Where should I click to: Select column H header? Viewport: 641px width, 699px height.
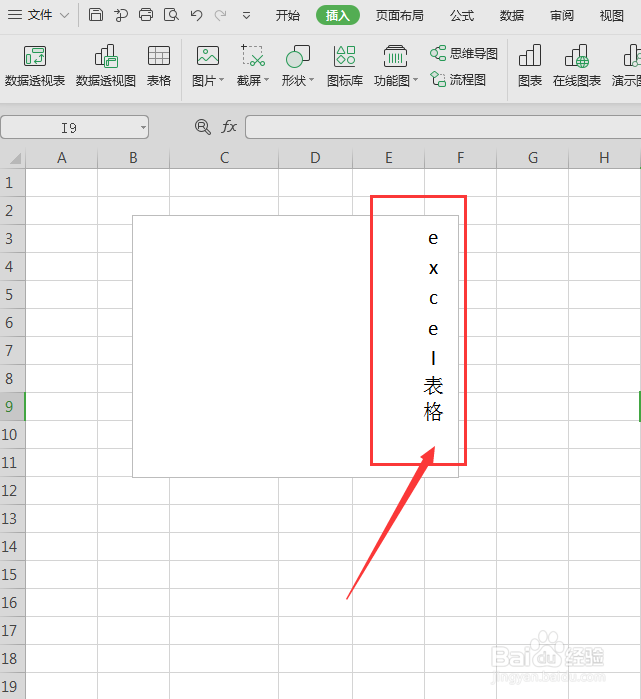(x=604, y=158)
